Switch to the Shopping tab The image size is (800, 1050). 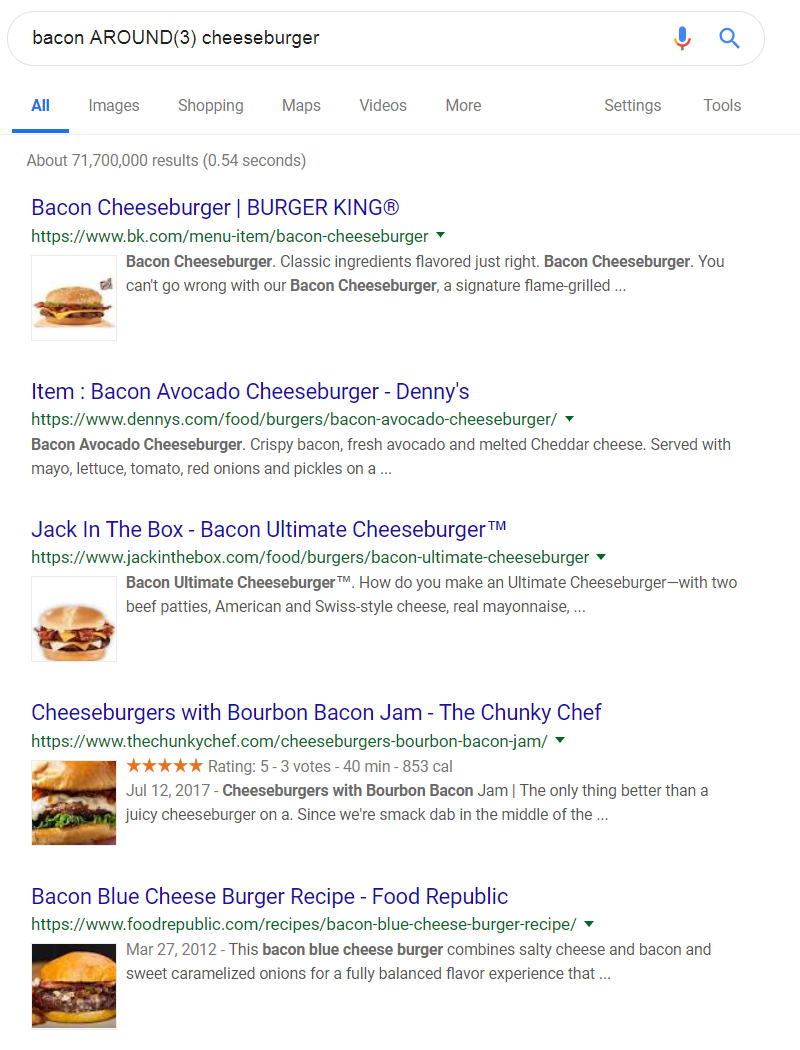pos(211,105)
